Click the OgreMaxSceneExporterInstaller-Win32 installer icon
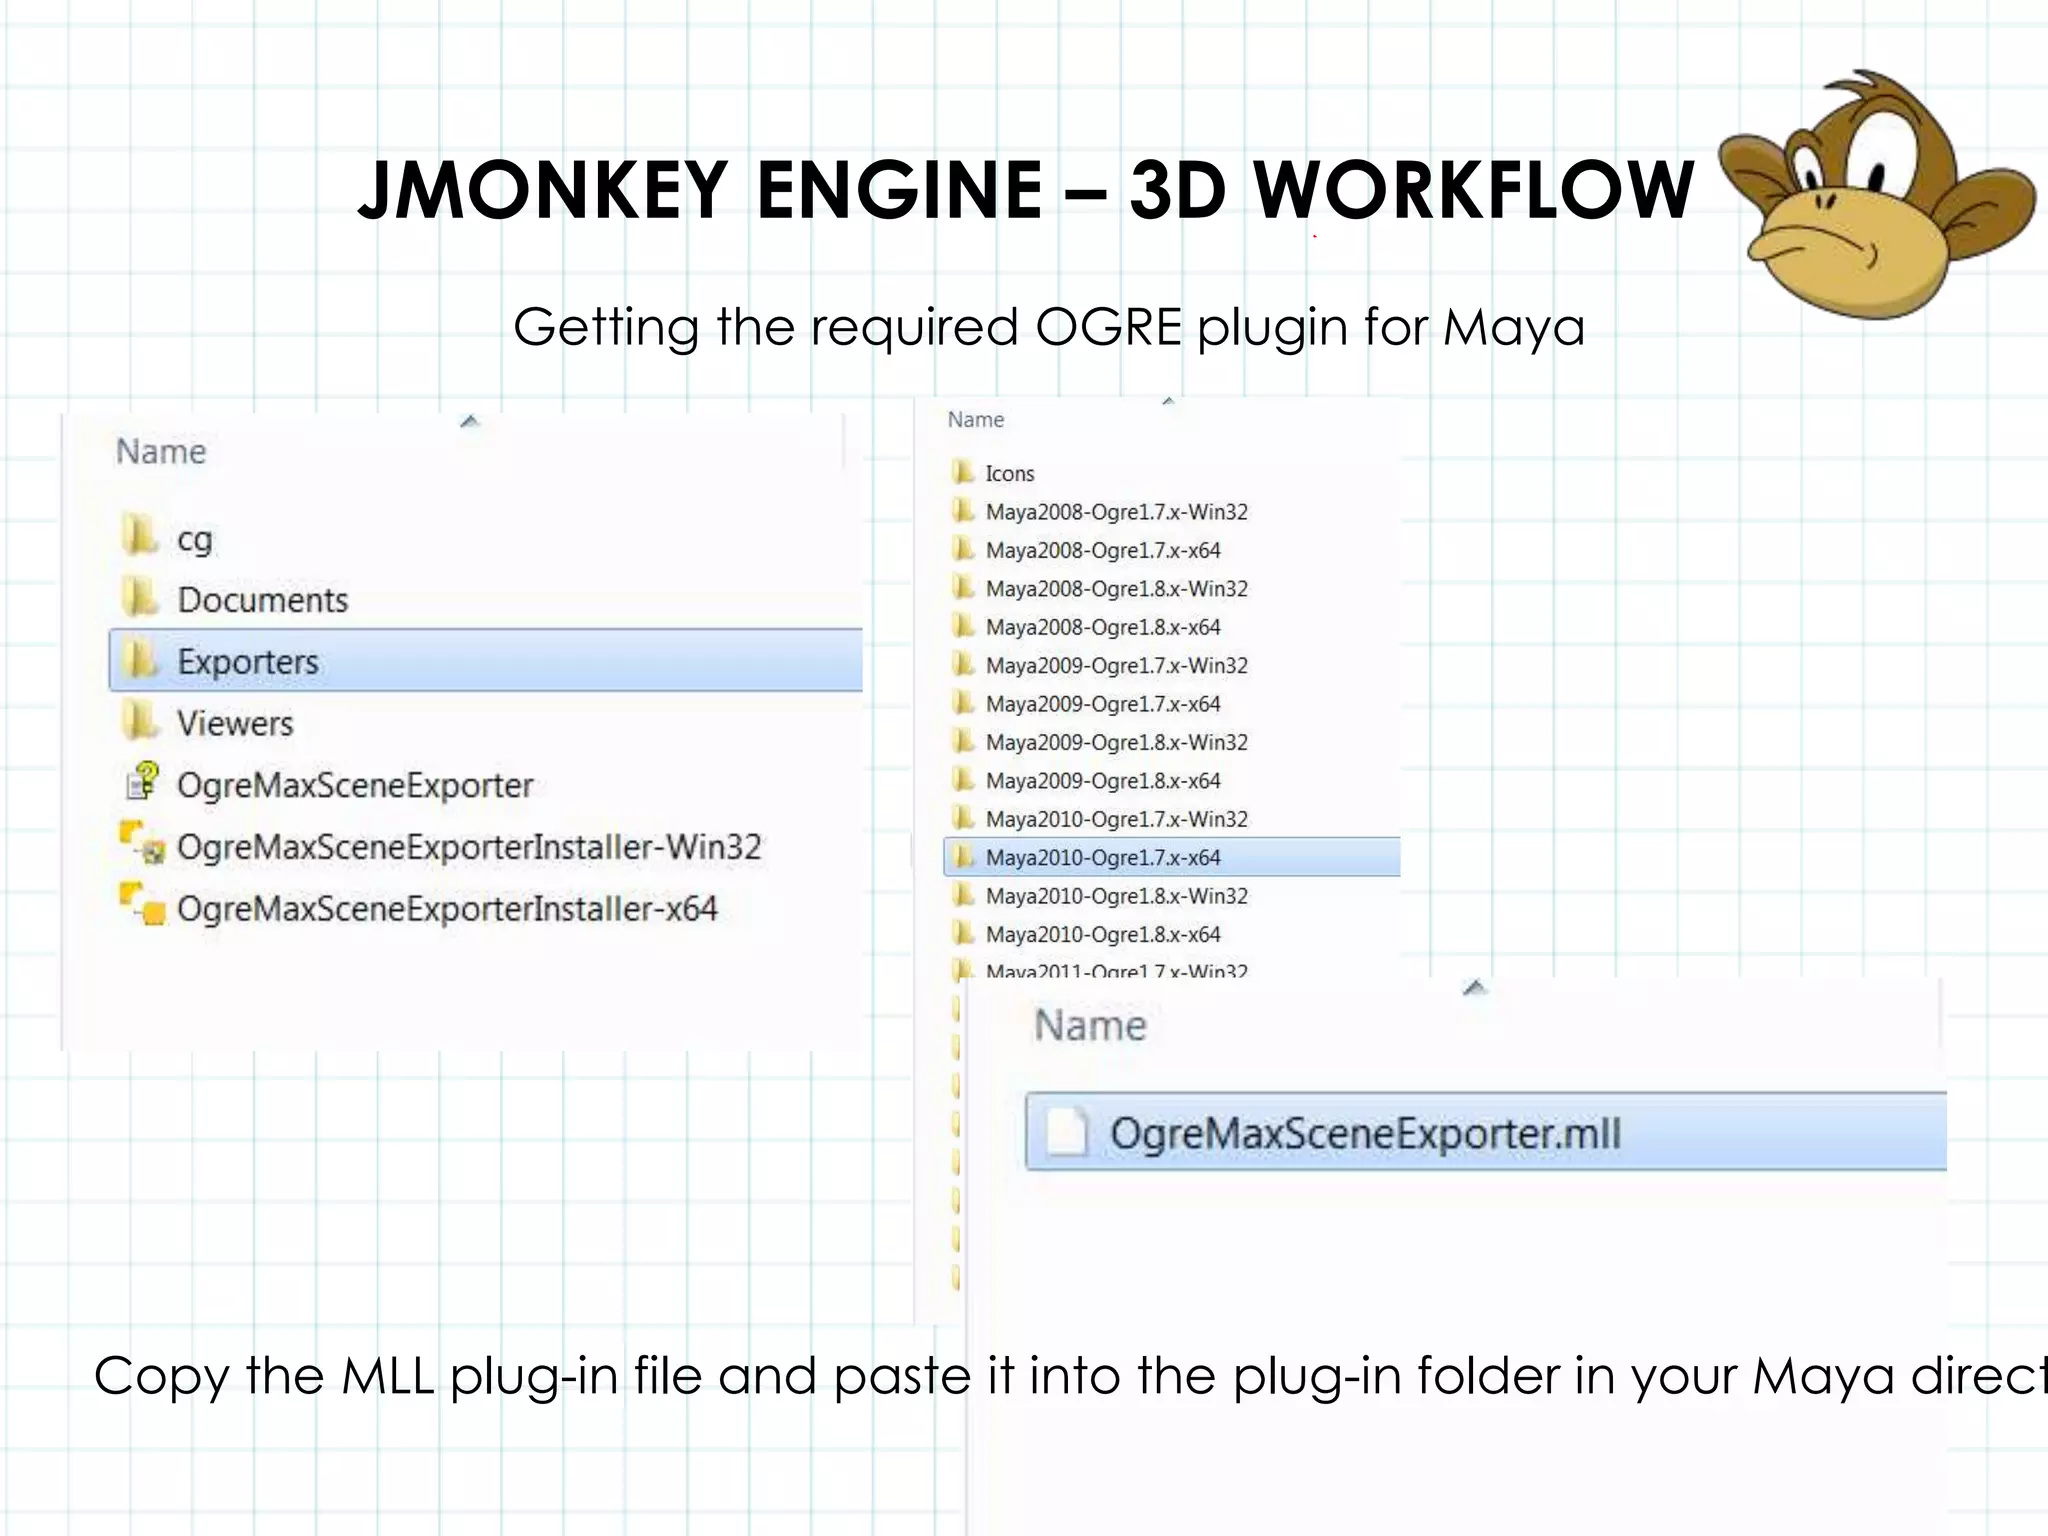The width and height of the screenshot is (2048, 1536). click(x=143, y=844)
